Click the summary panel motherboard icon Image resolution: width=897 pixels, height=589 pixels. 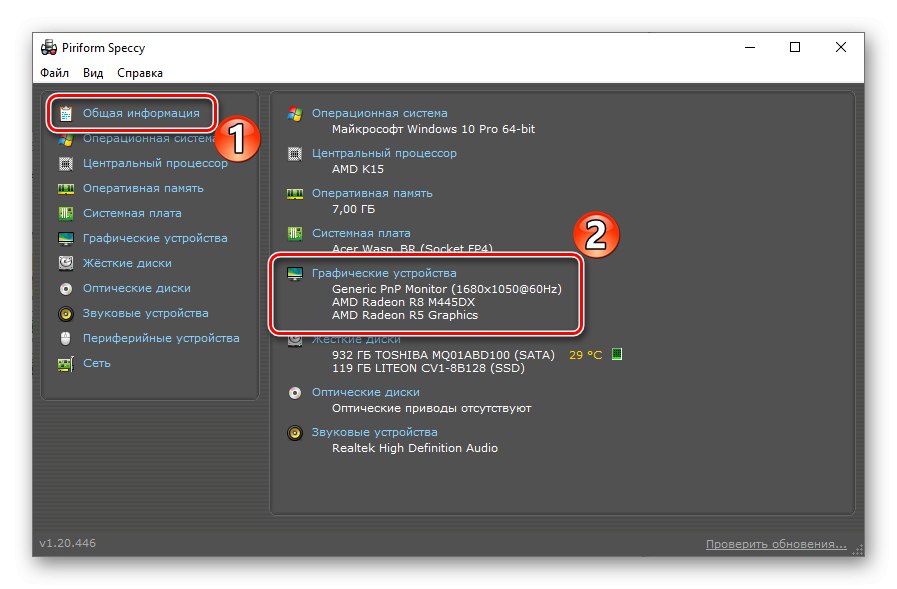[295, 233]
